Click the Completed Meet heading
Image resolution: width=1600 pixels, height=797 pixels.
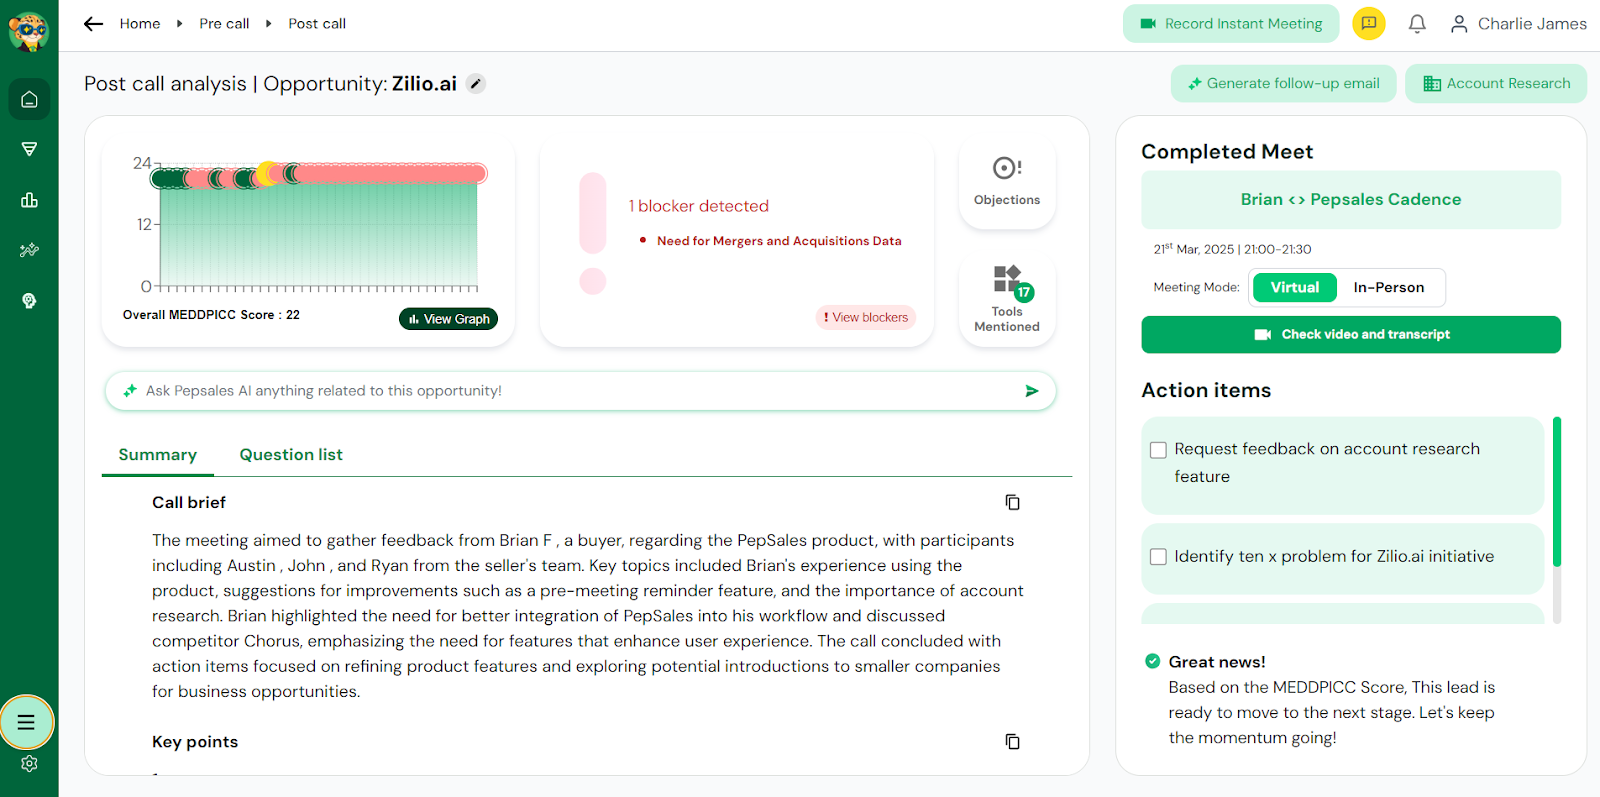[x=1227, y=152]
